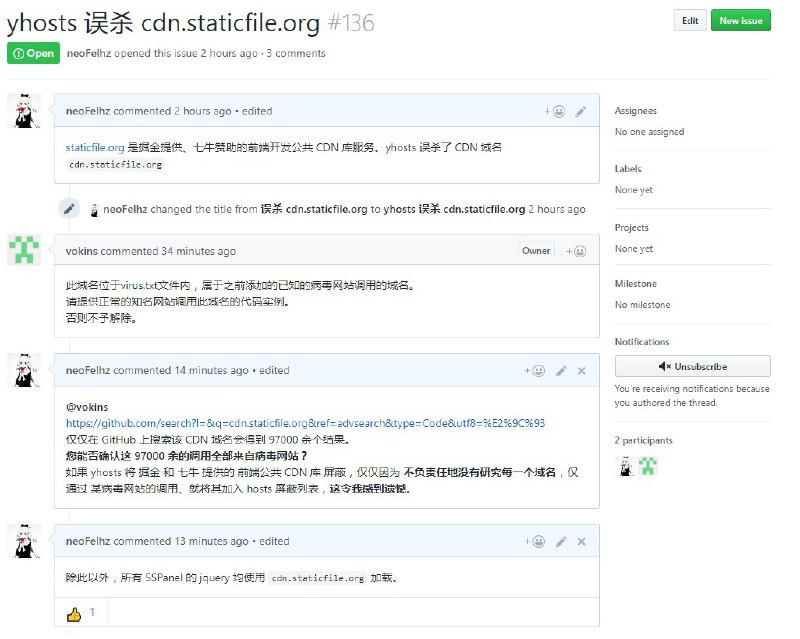
Task: Click neoFelhz username in first comment header
Action: [88, 111]
